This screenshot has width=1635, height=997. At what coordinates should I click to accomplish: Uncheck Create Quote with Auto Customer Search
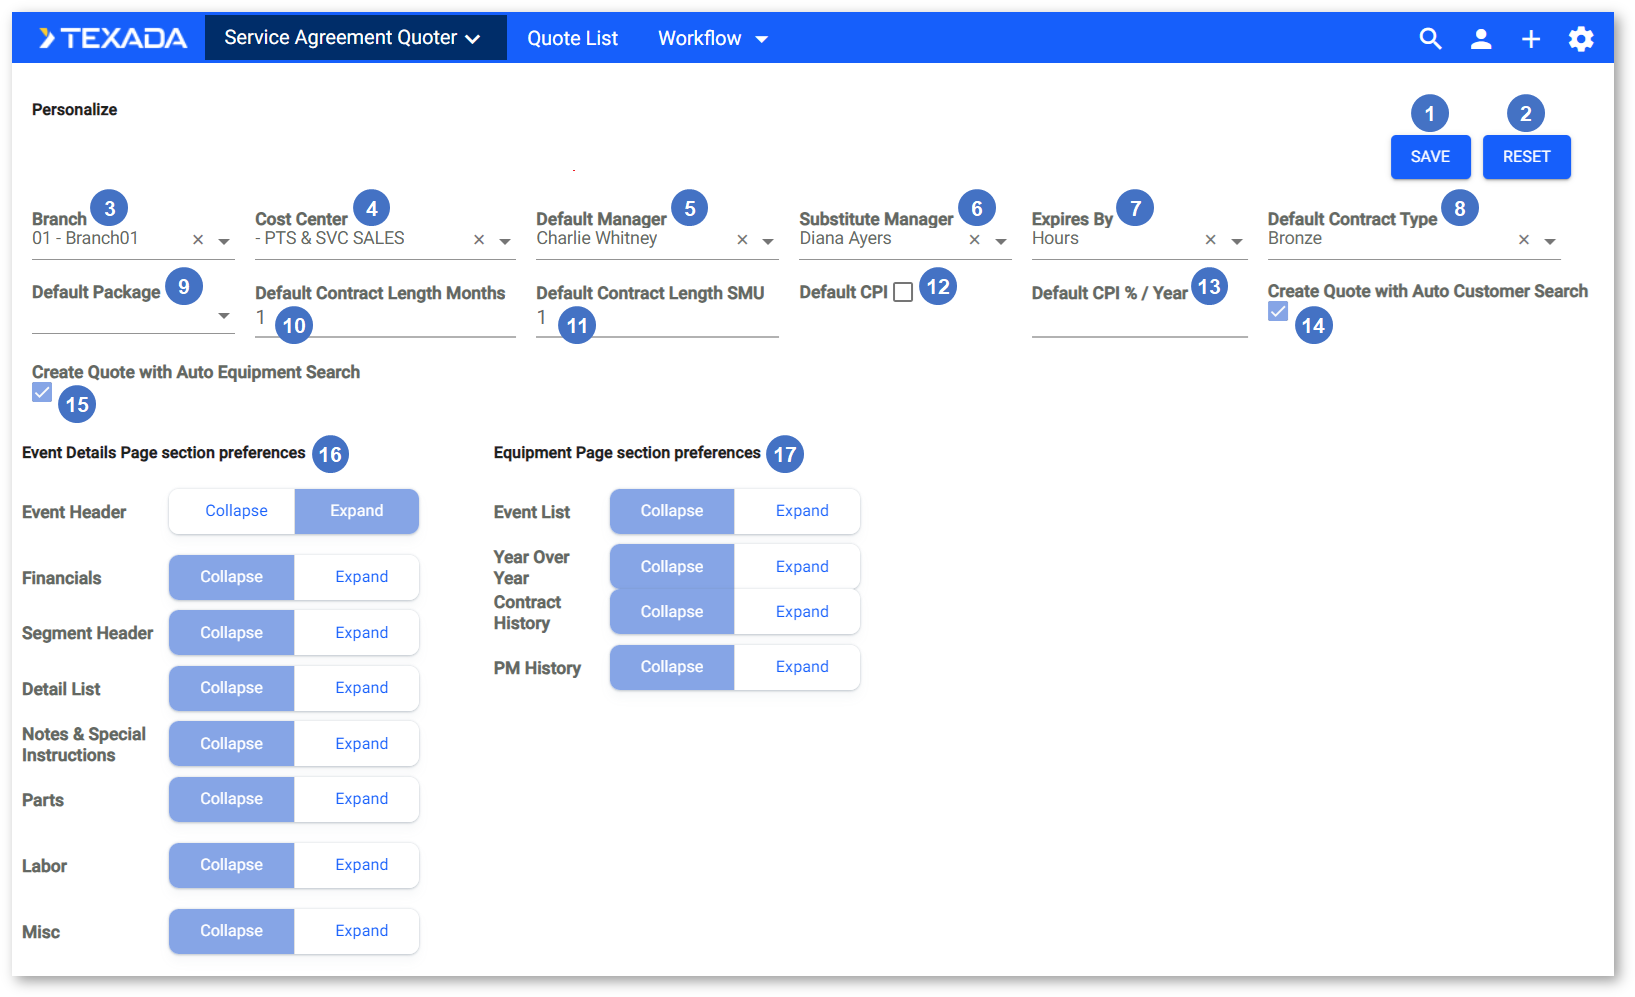[1277, 312]
